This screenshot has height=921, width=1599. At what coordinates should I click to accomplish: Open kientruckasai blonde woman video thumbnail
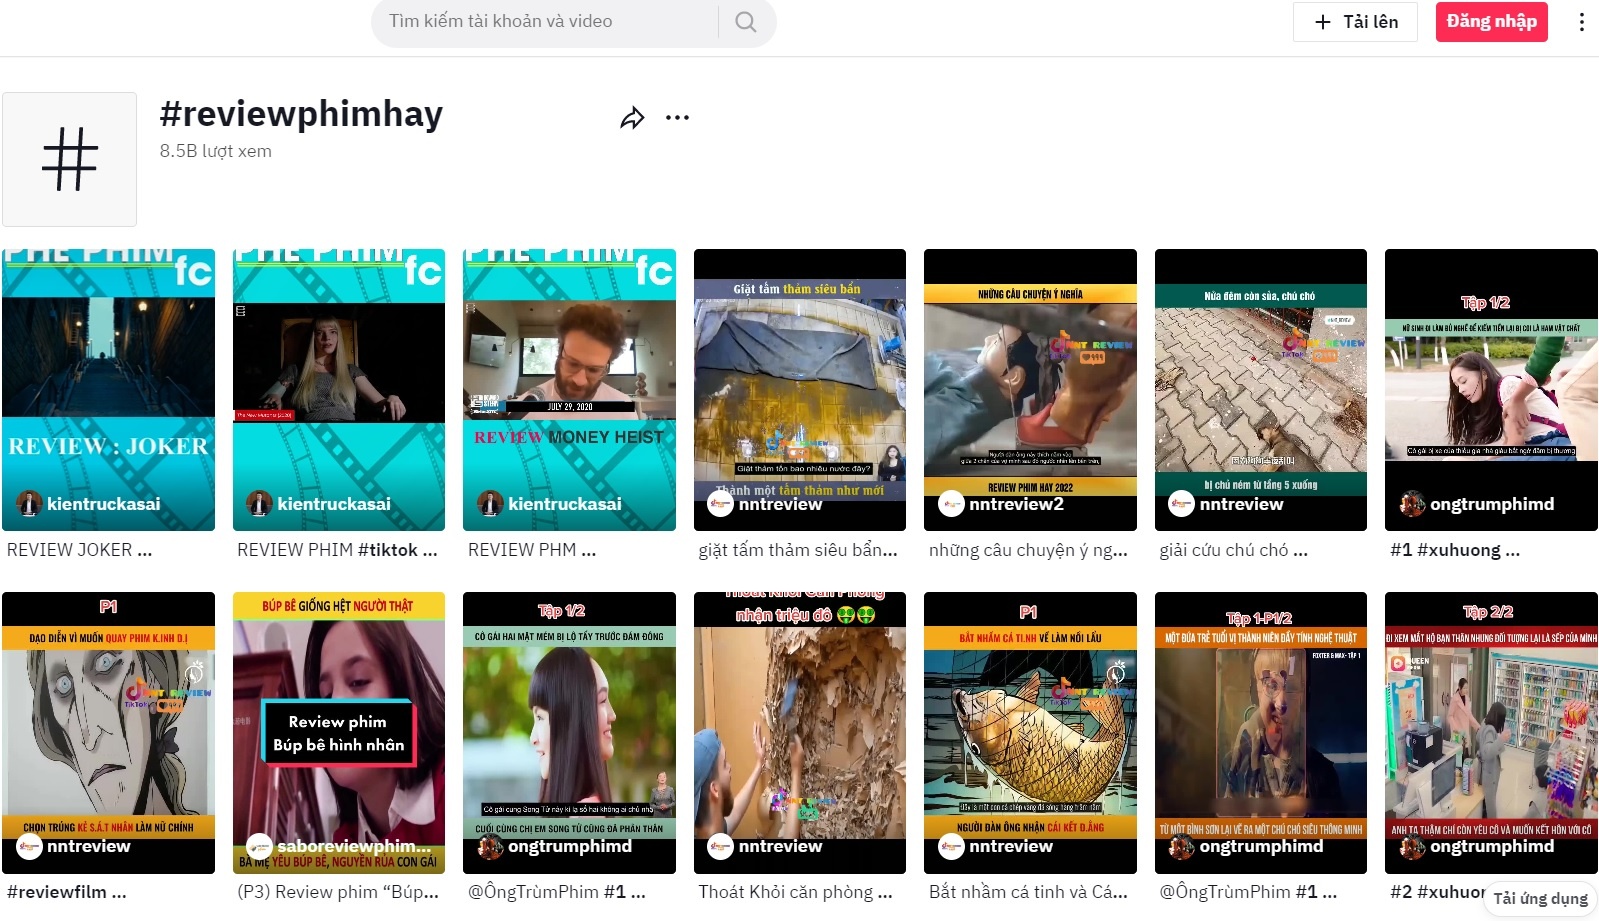[339, 390]
